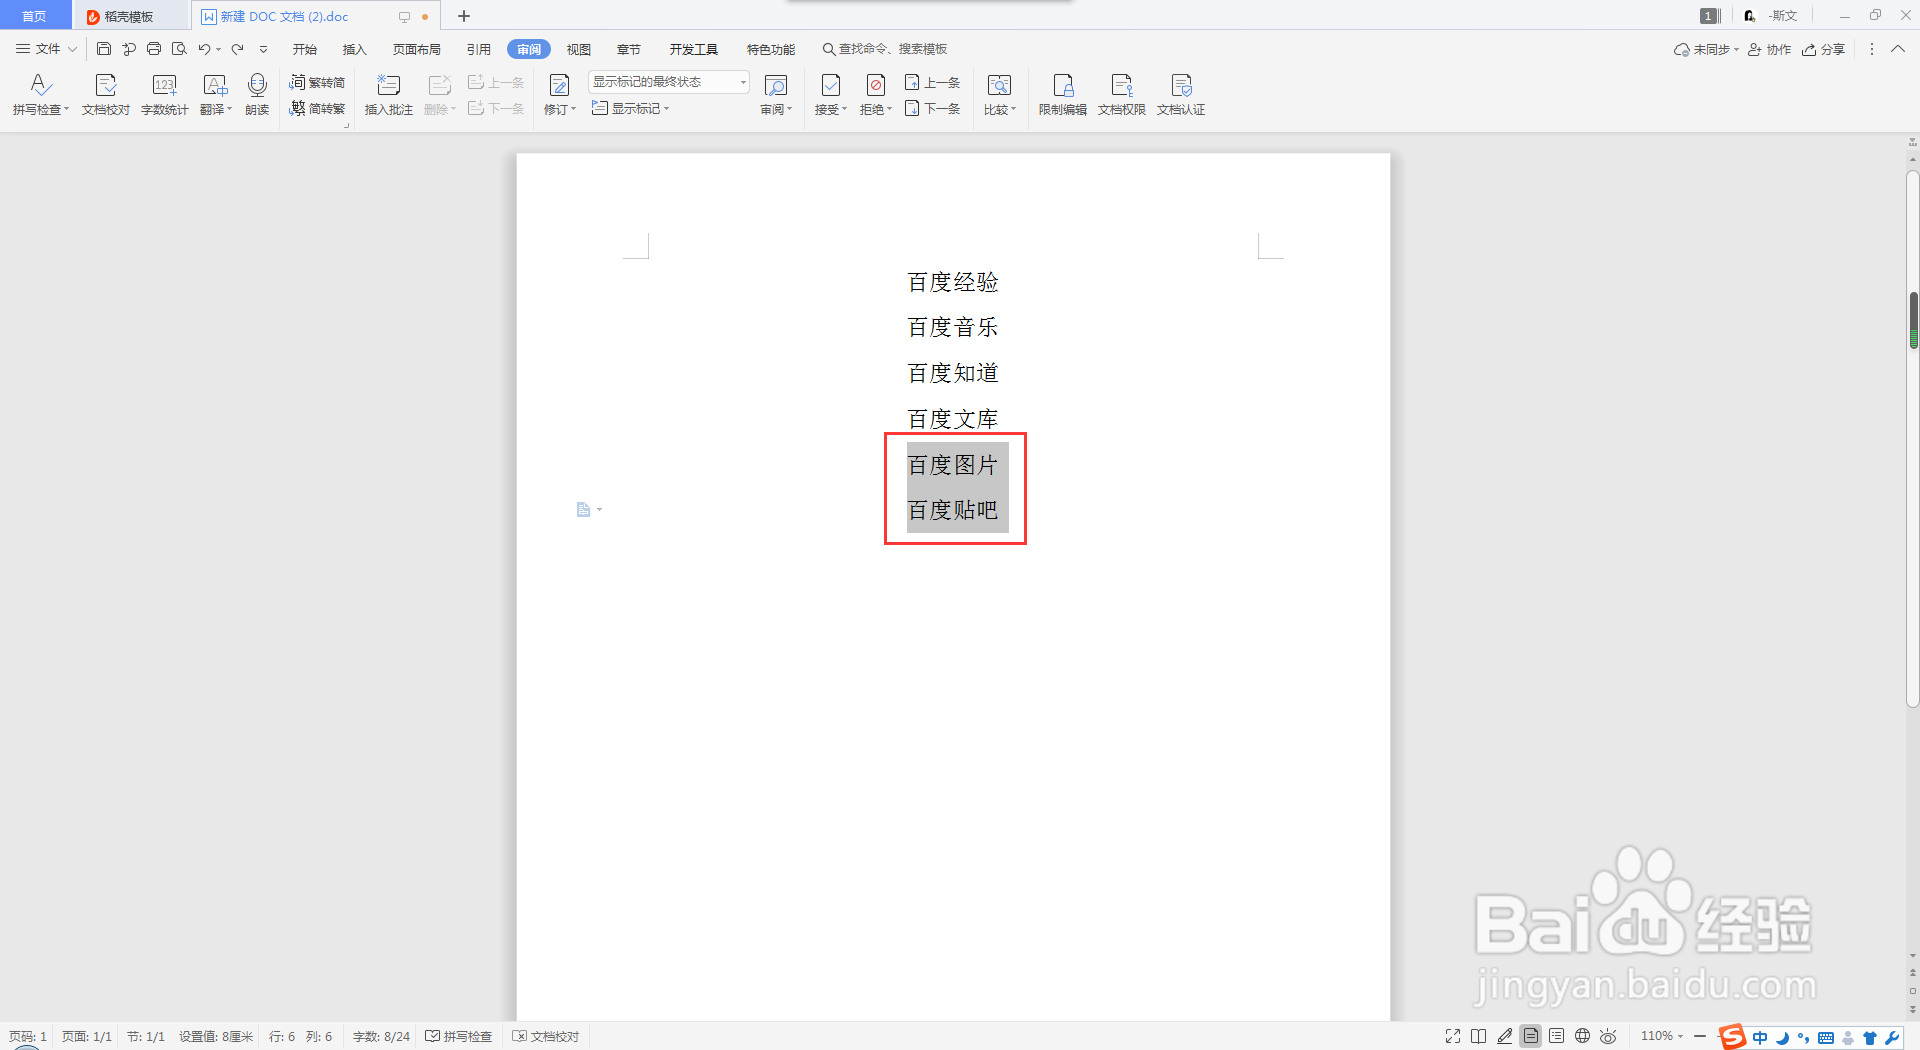Switch to the 开发工具 ribbon tab
The width and height of the screenshot is (1920, 1050).
(694, 49)
